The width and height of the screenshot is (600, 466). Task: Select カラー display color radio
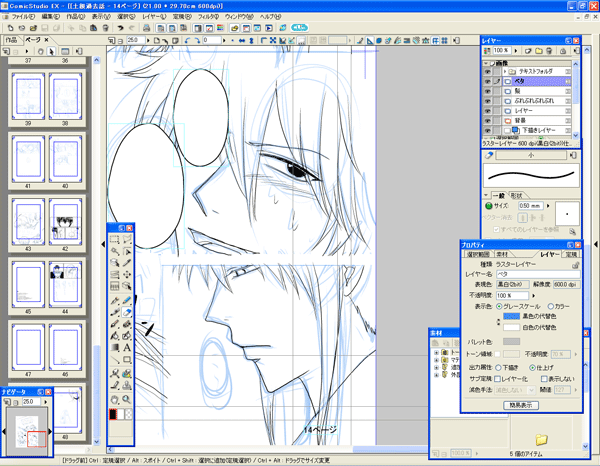pos(551,306)
